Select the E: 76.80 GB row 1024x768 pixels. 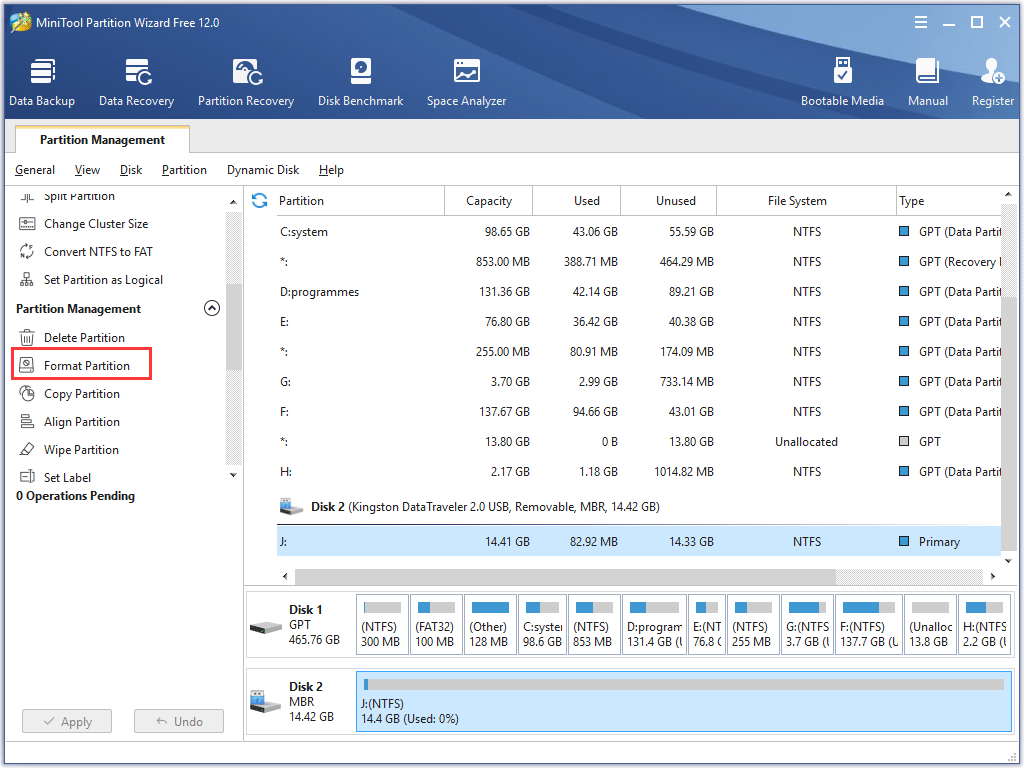pyautogui.click(x=639, y=322)
